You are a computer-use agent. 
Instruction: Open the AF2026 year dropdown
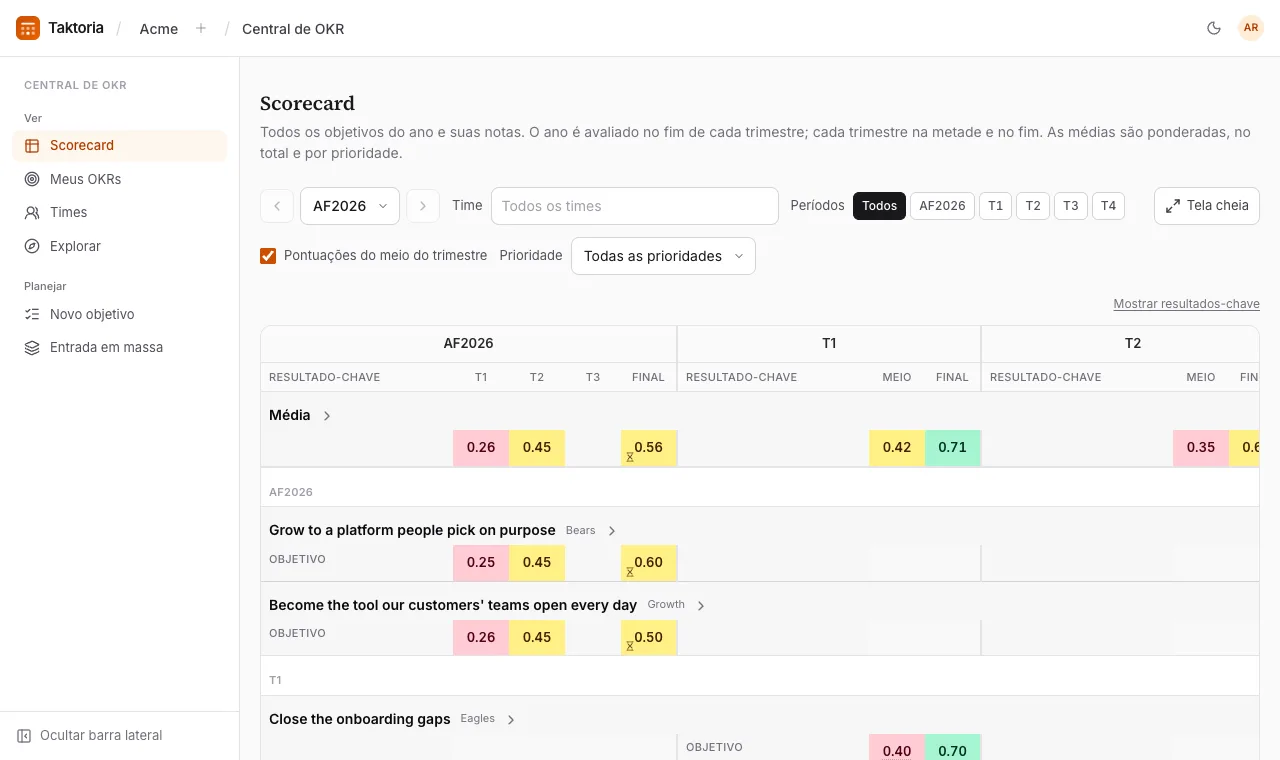click(350, 206)
